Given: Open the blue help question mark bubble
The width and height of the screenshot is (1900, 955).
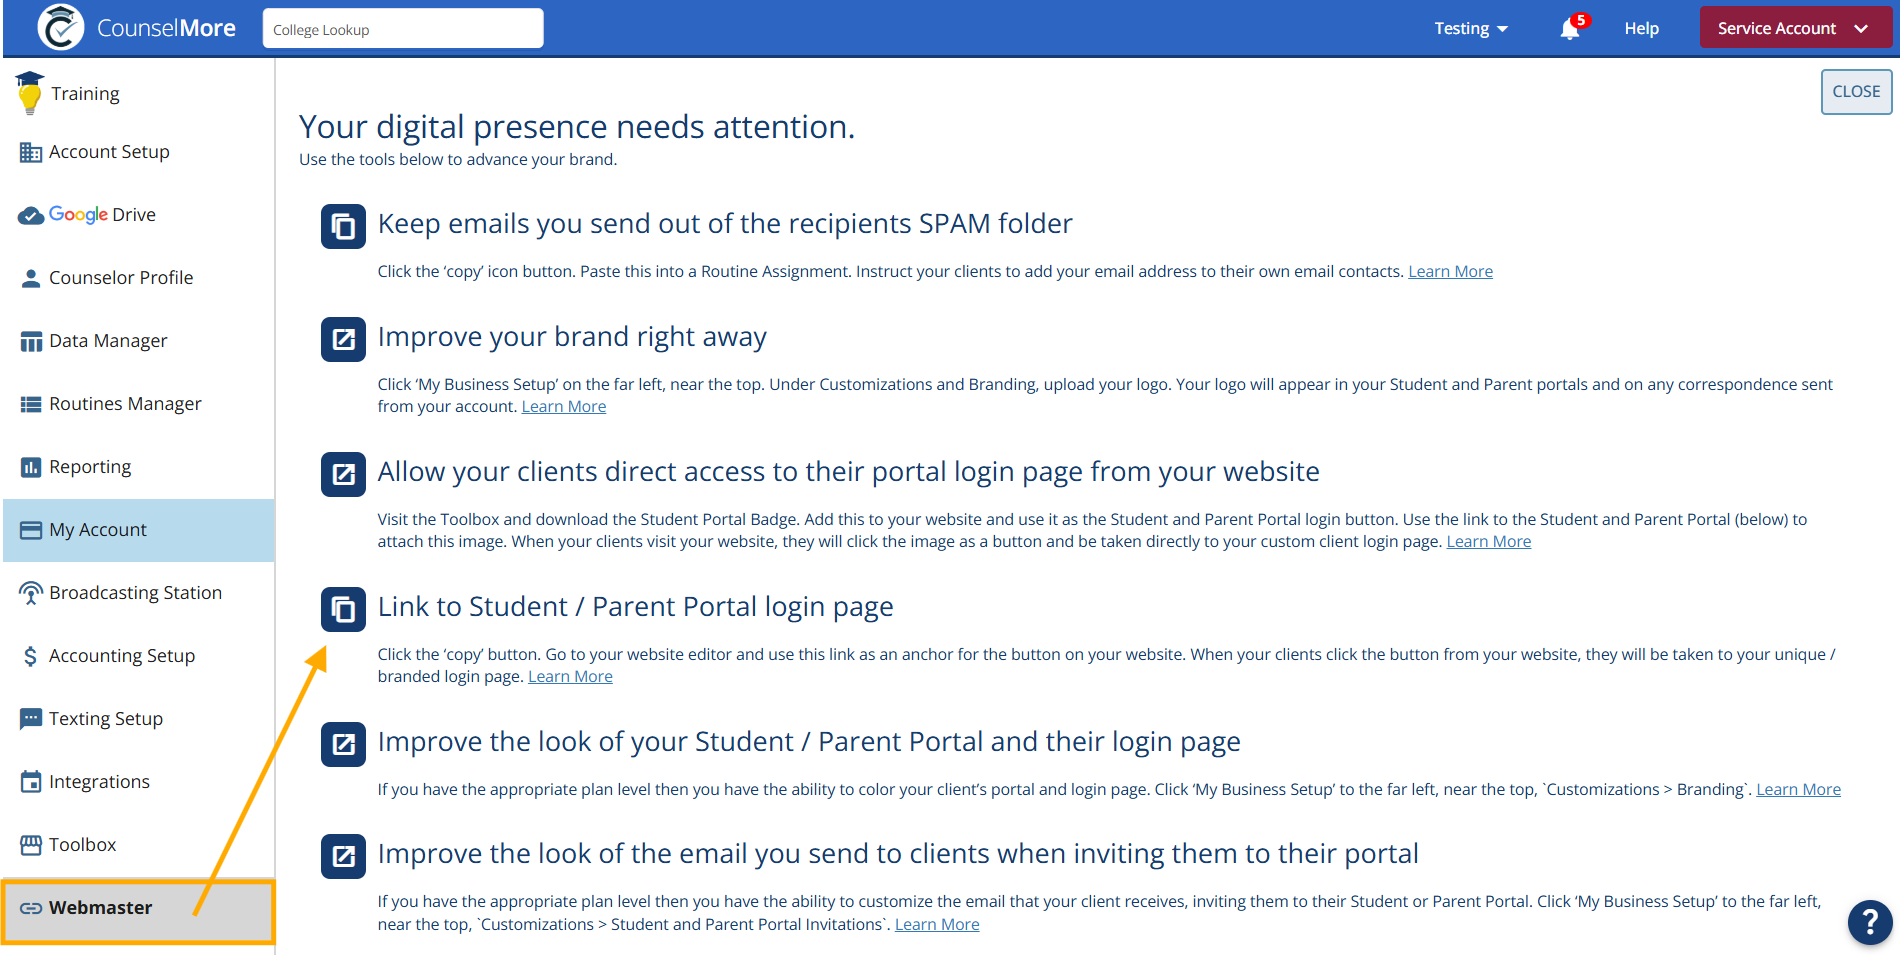Looking at the screenshot, I should pyautogui.click(x=1869, y=921).
